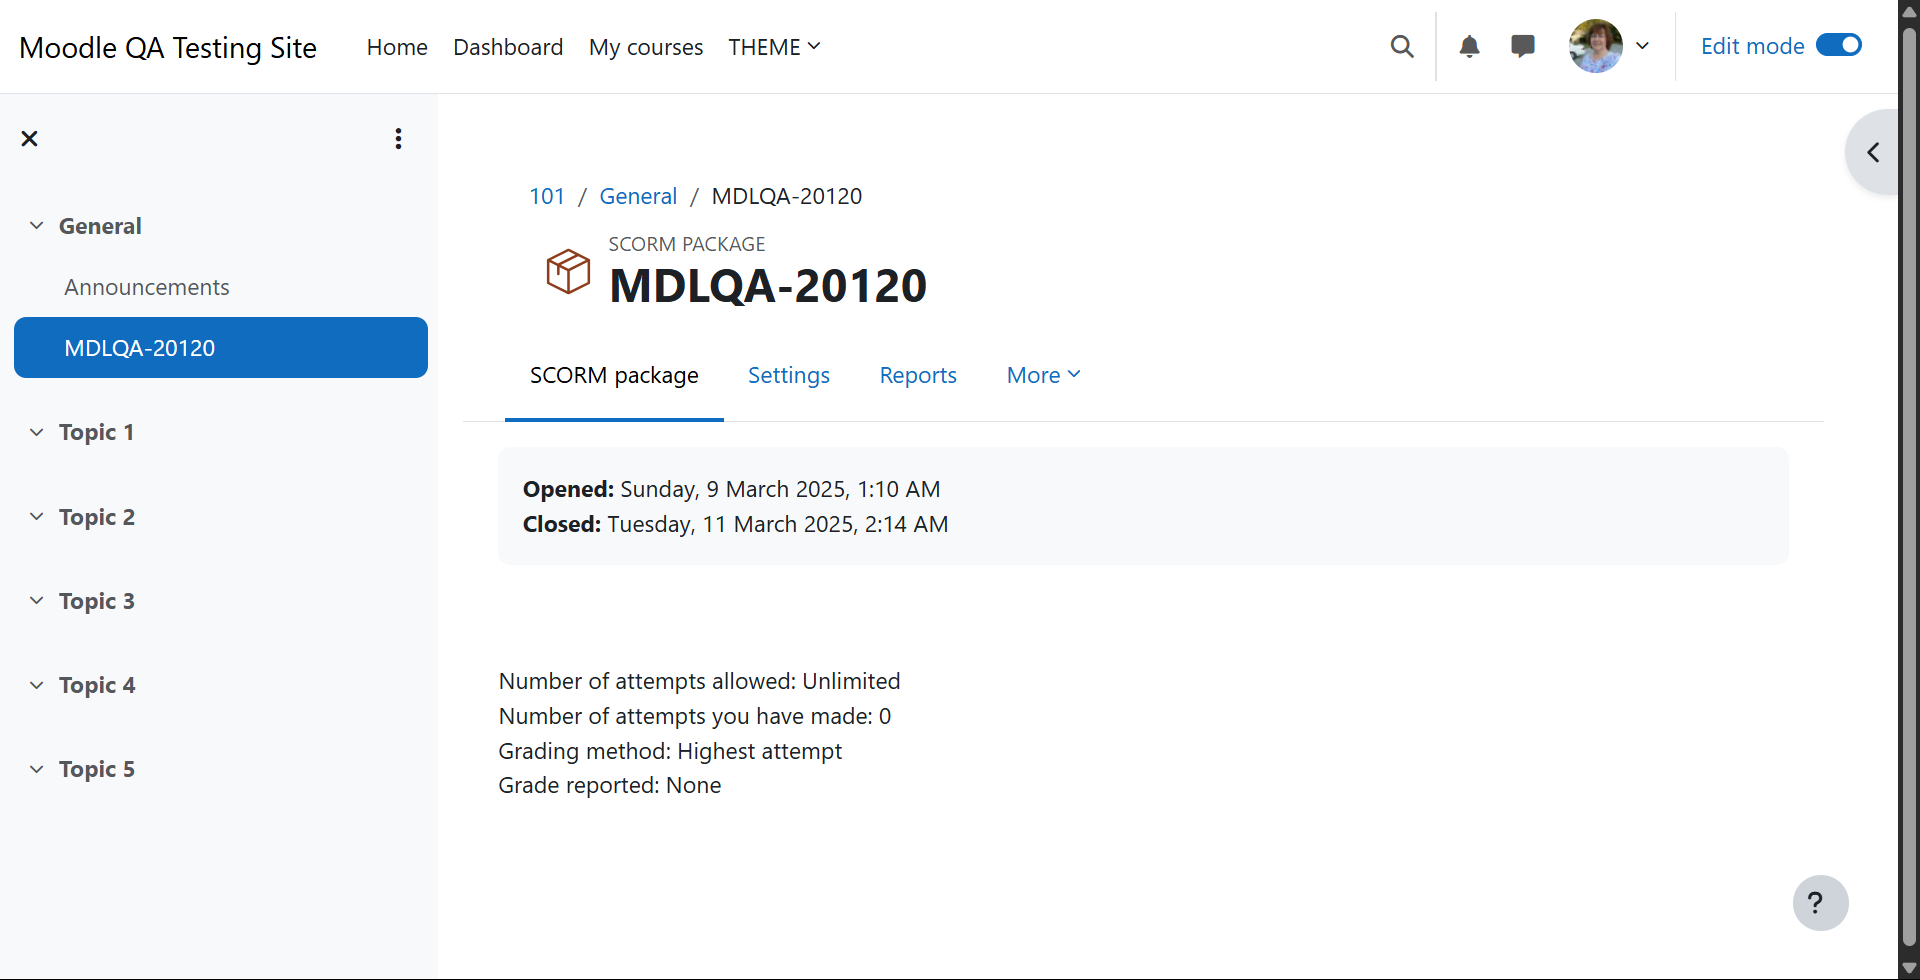
Task: Open the 101 breadcrumb link
Action: click(x=547, y=196)
